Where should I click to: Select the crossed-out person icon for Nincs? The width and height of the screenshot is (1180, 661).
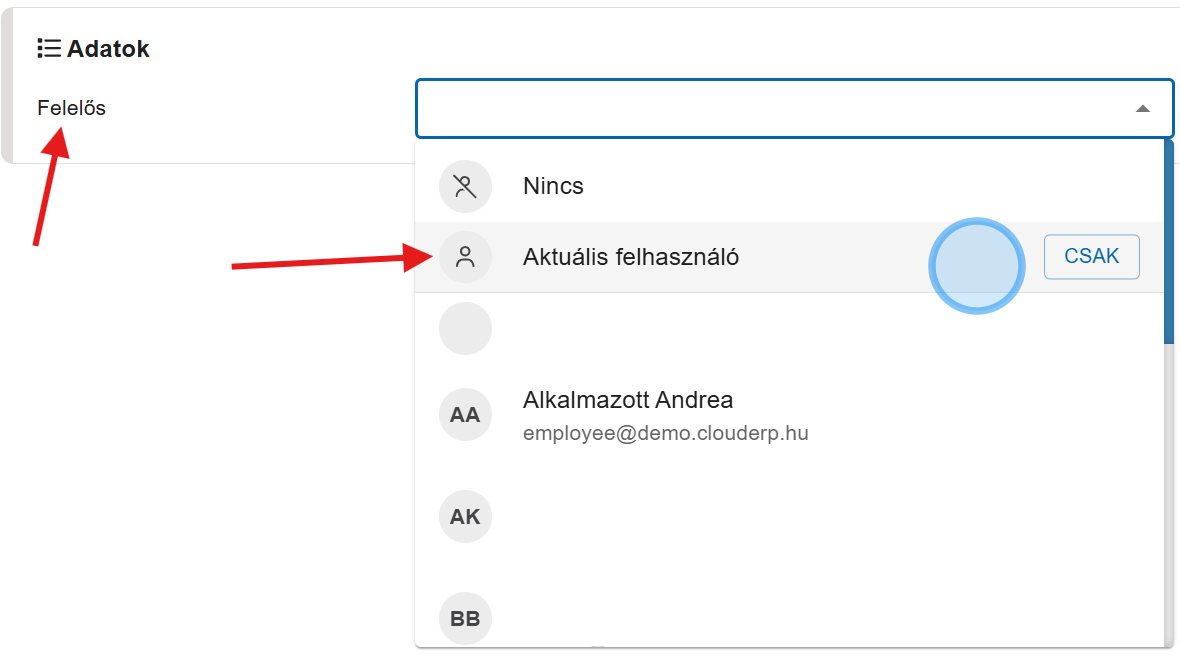(x=465, y=186)
